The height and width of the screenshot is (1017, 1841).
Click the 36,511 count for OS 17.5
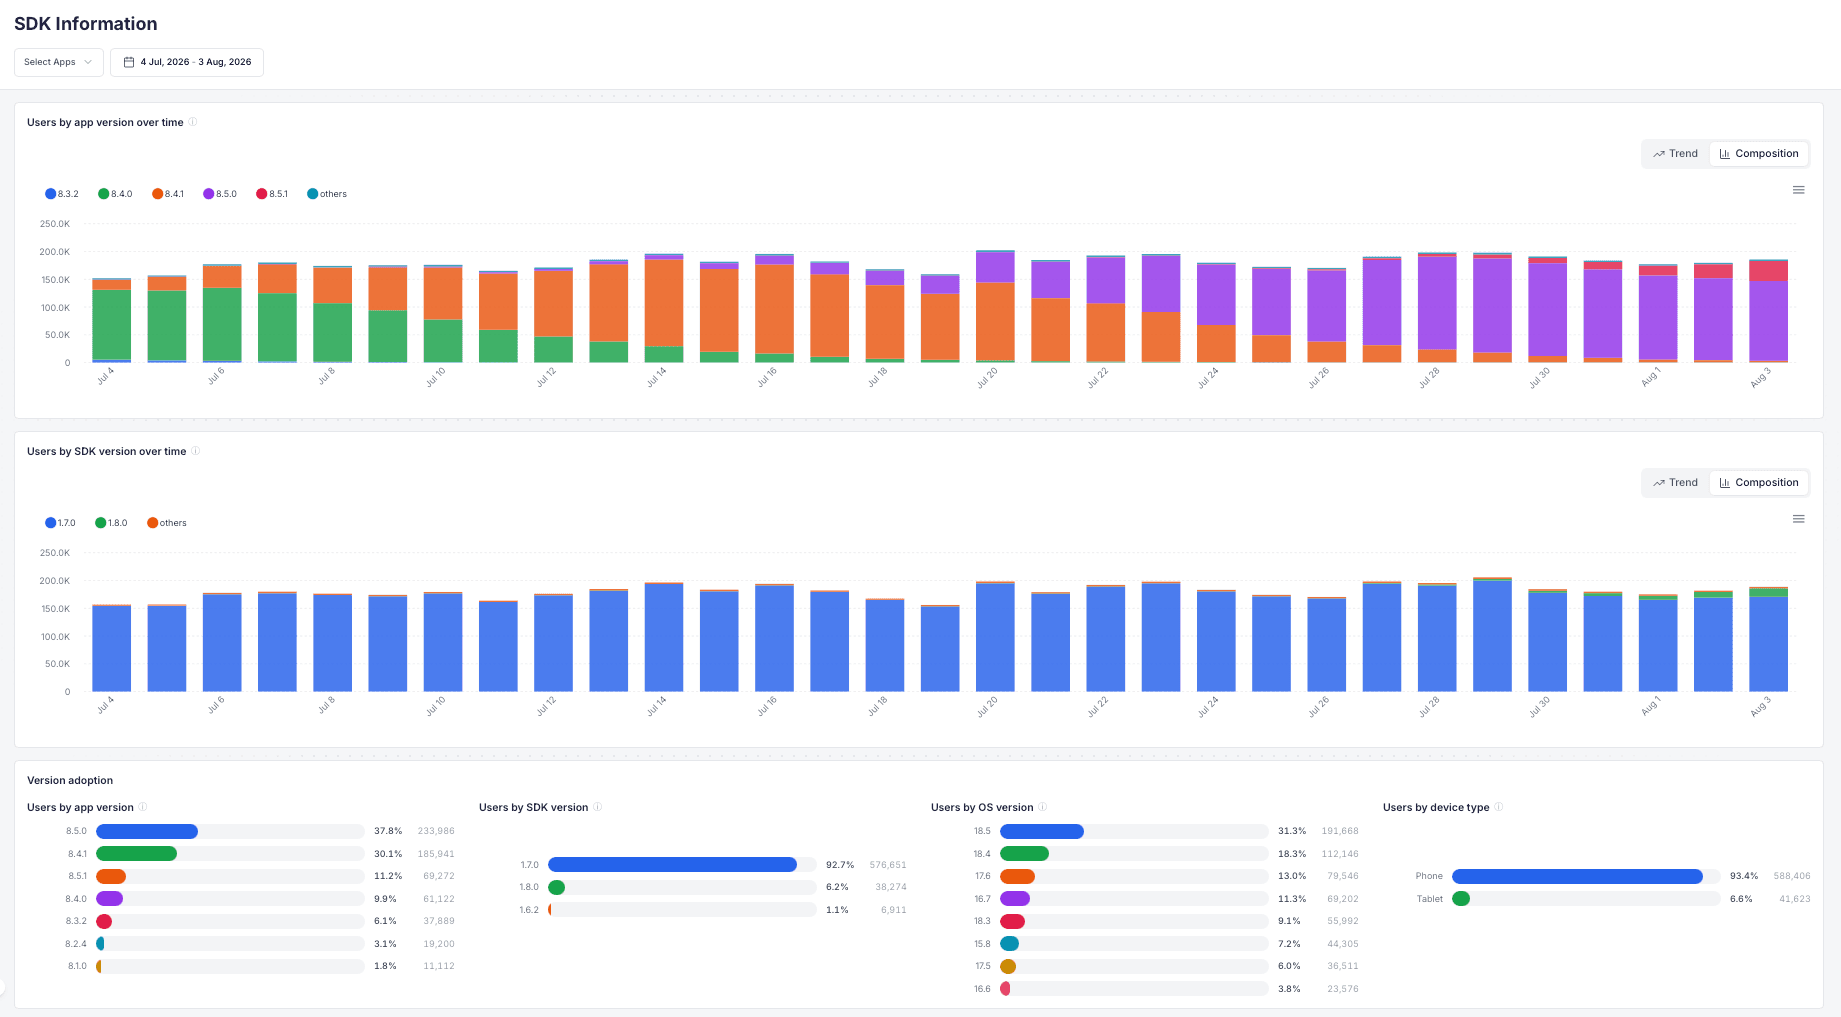tap(1343, 966)
